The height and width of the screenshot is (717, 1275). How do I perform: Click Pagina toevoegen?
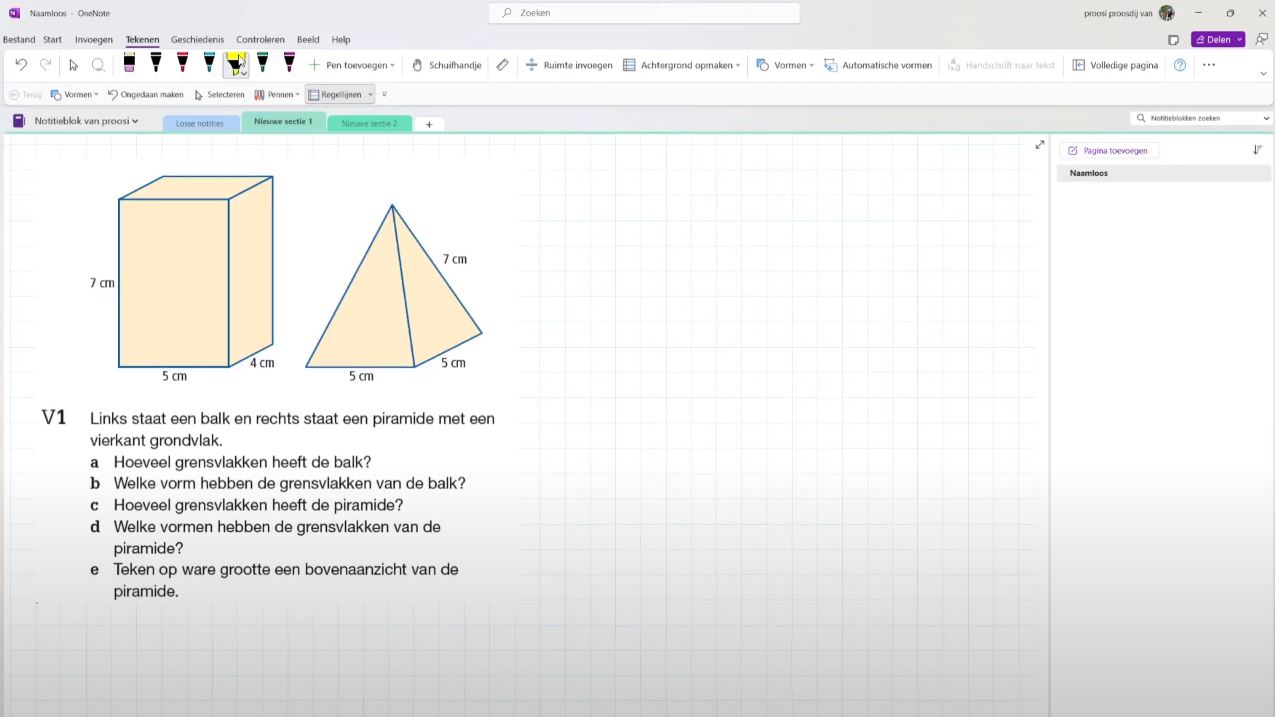click(x=1108, y=151)
